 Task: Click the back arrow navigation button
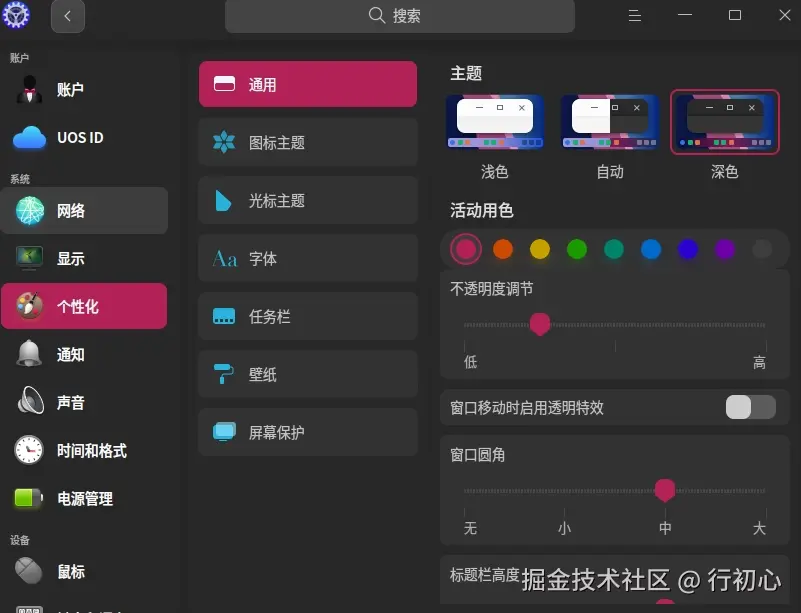(x=67, y=16)
